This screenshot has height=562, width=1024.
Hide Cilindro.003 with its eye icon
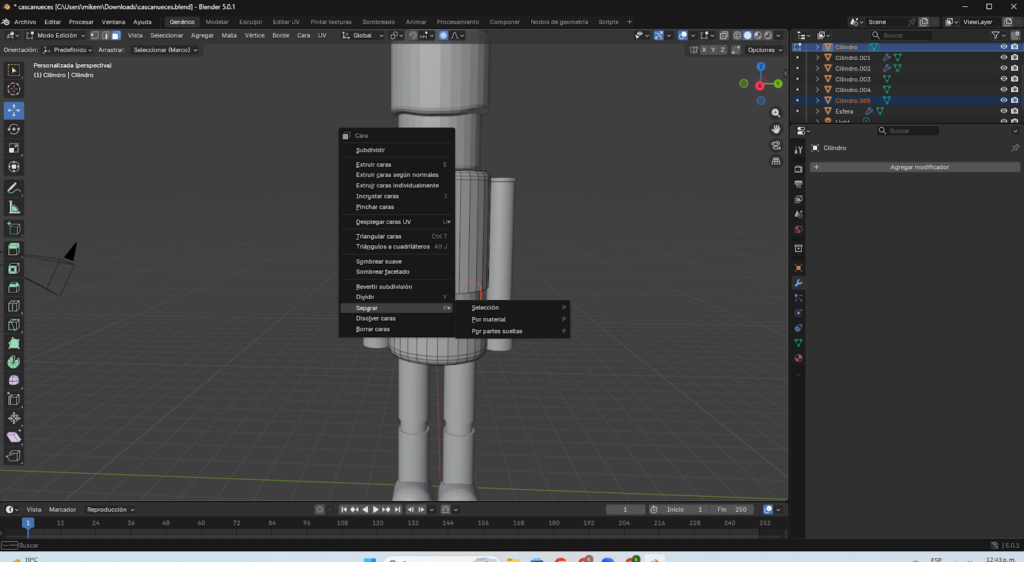click(1003, 79)
